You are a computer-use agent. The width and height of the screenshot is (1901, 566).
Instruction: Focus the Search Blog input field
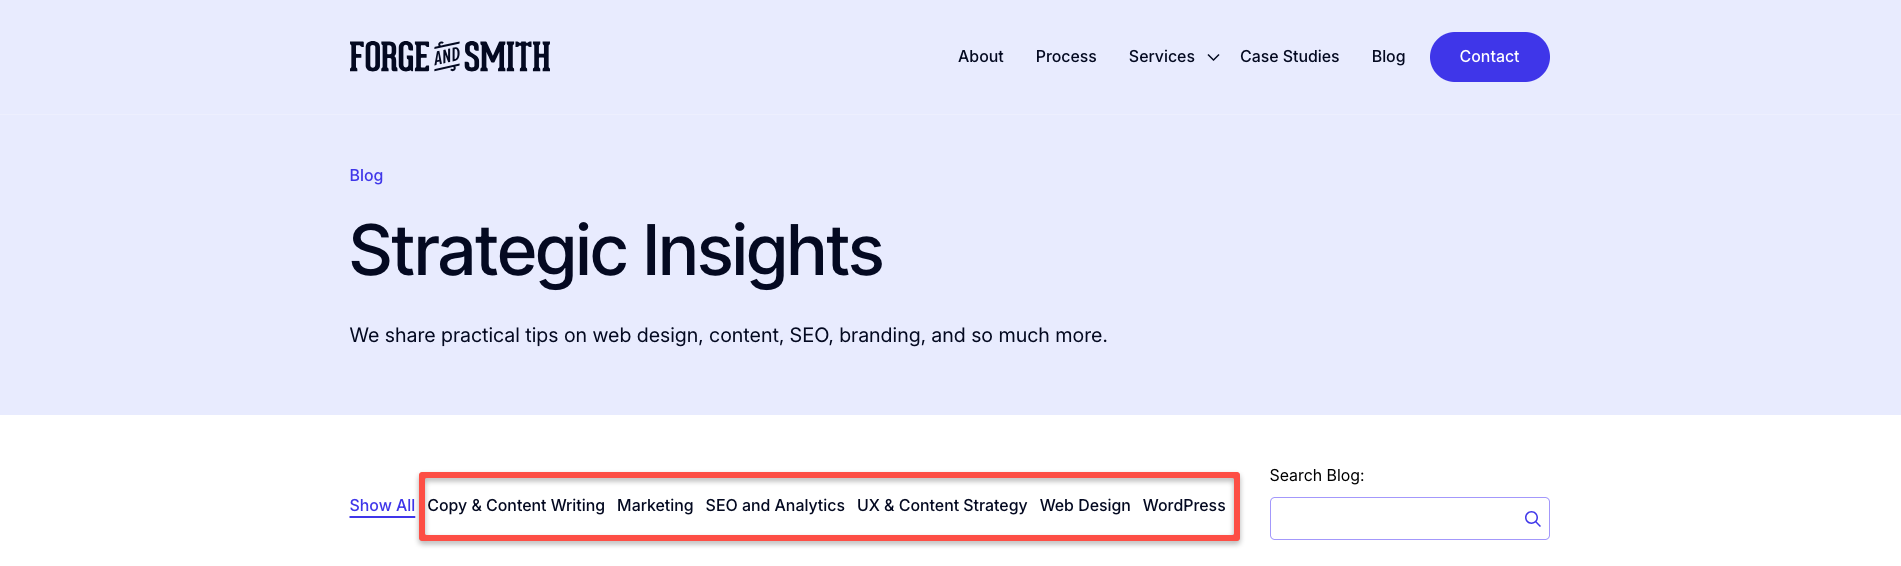[1393, 519]
